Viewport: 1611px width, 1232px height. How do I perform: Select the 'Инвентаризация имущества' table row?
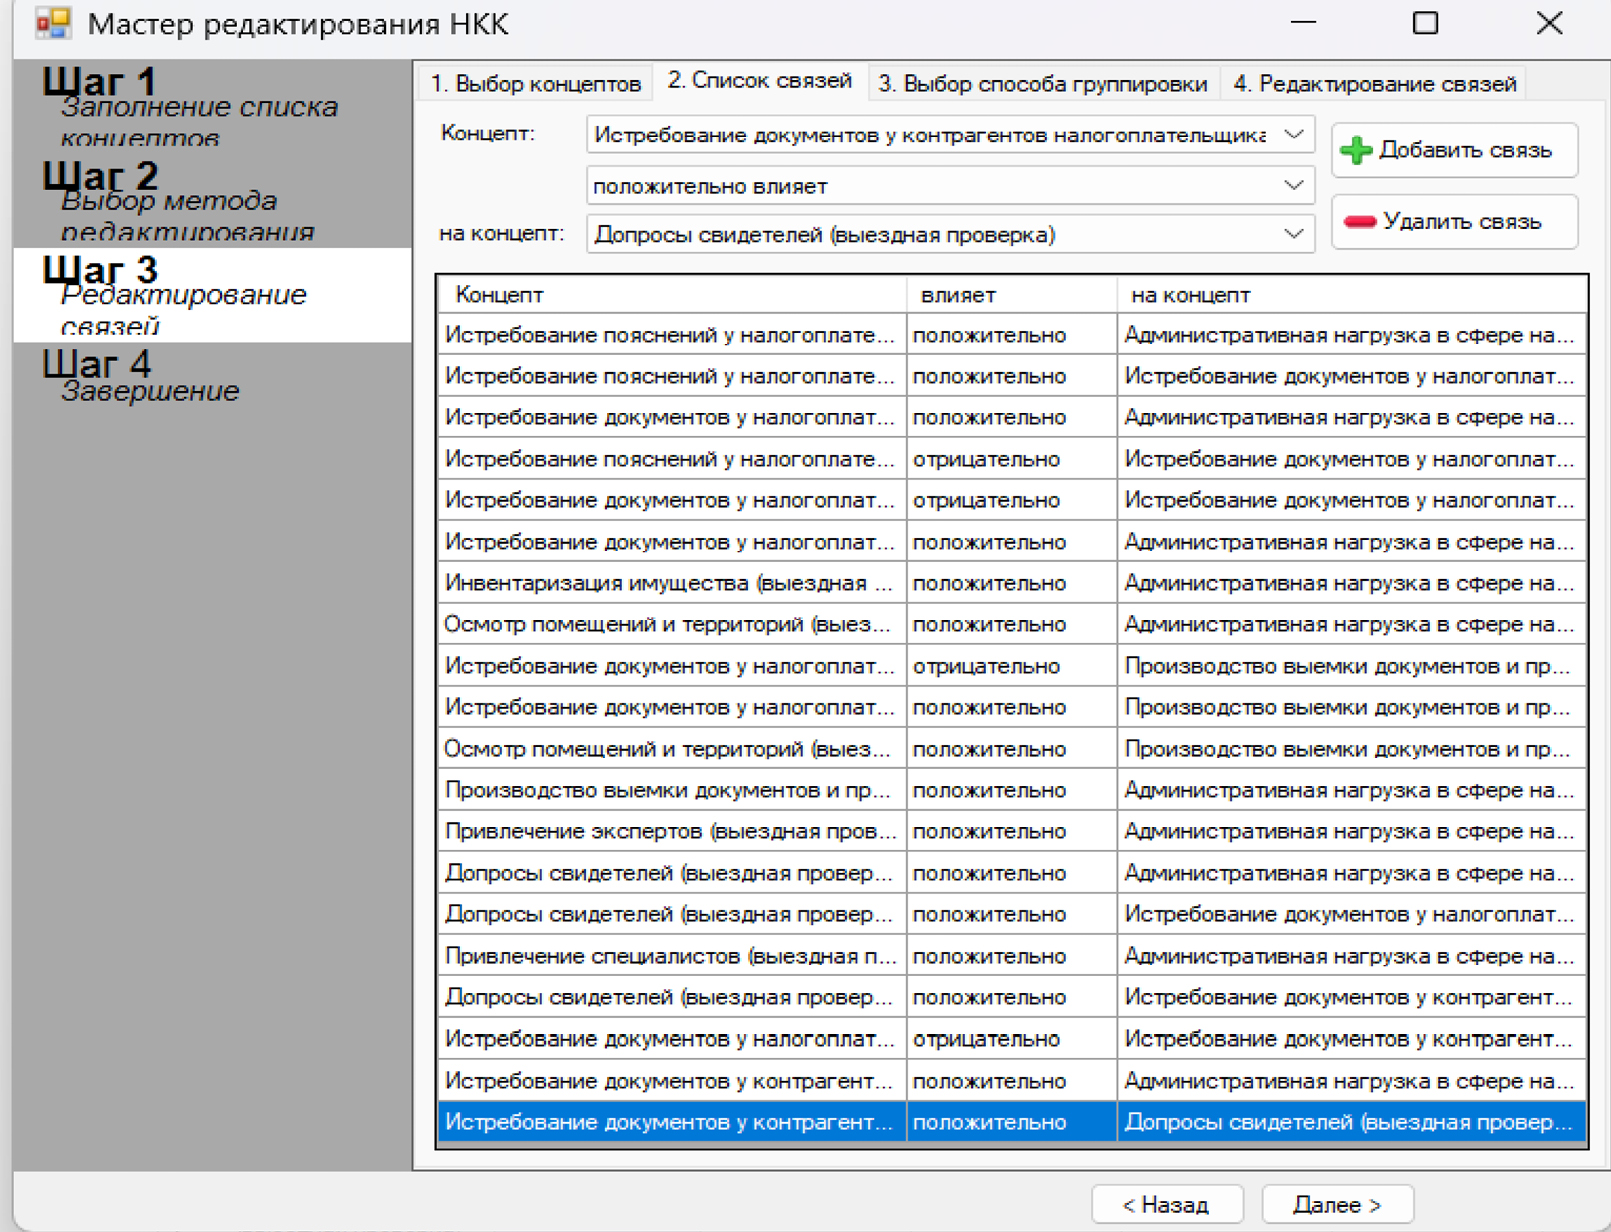(670, 583)
